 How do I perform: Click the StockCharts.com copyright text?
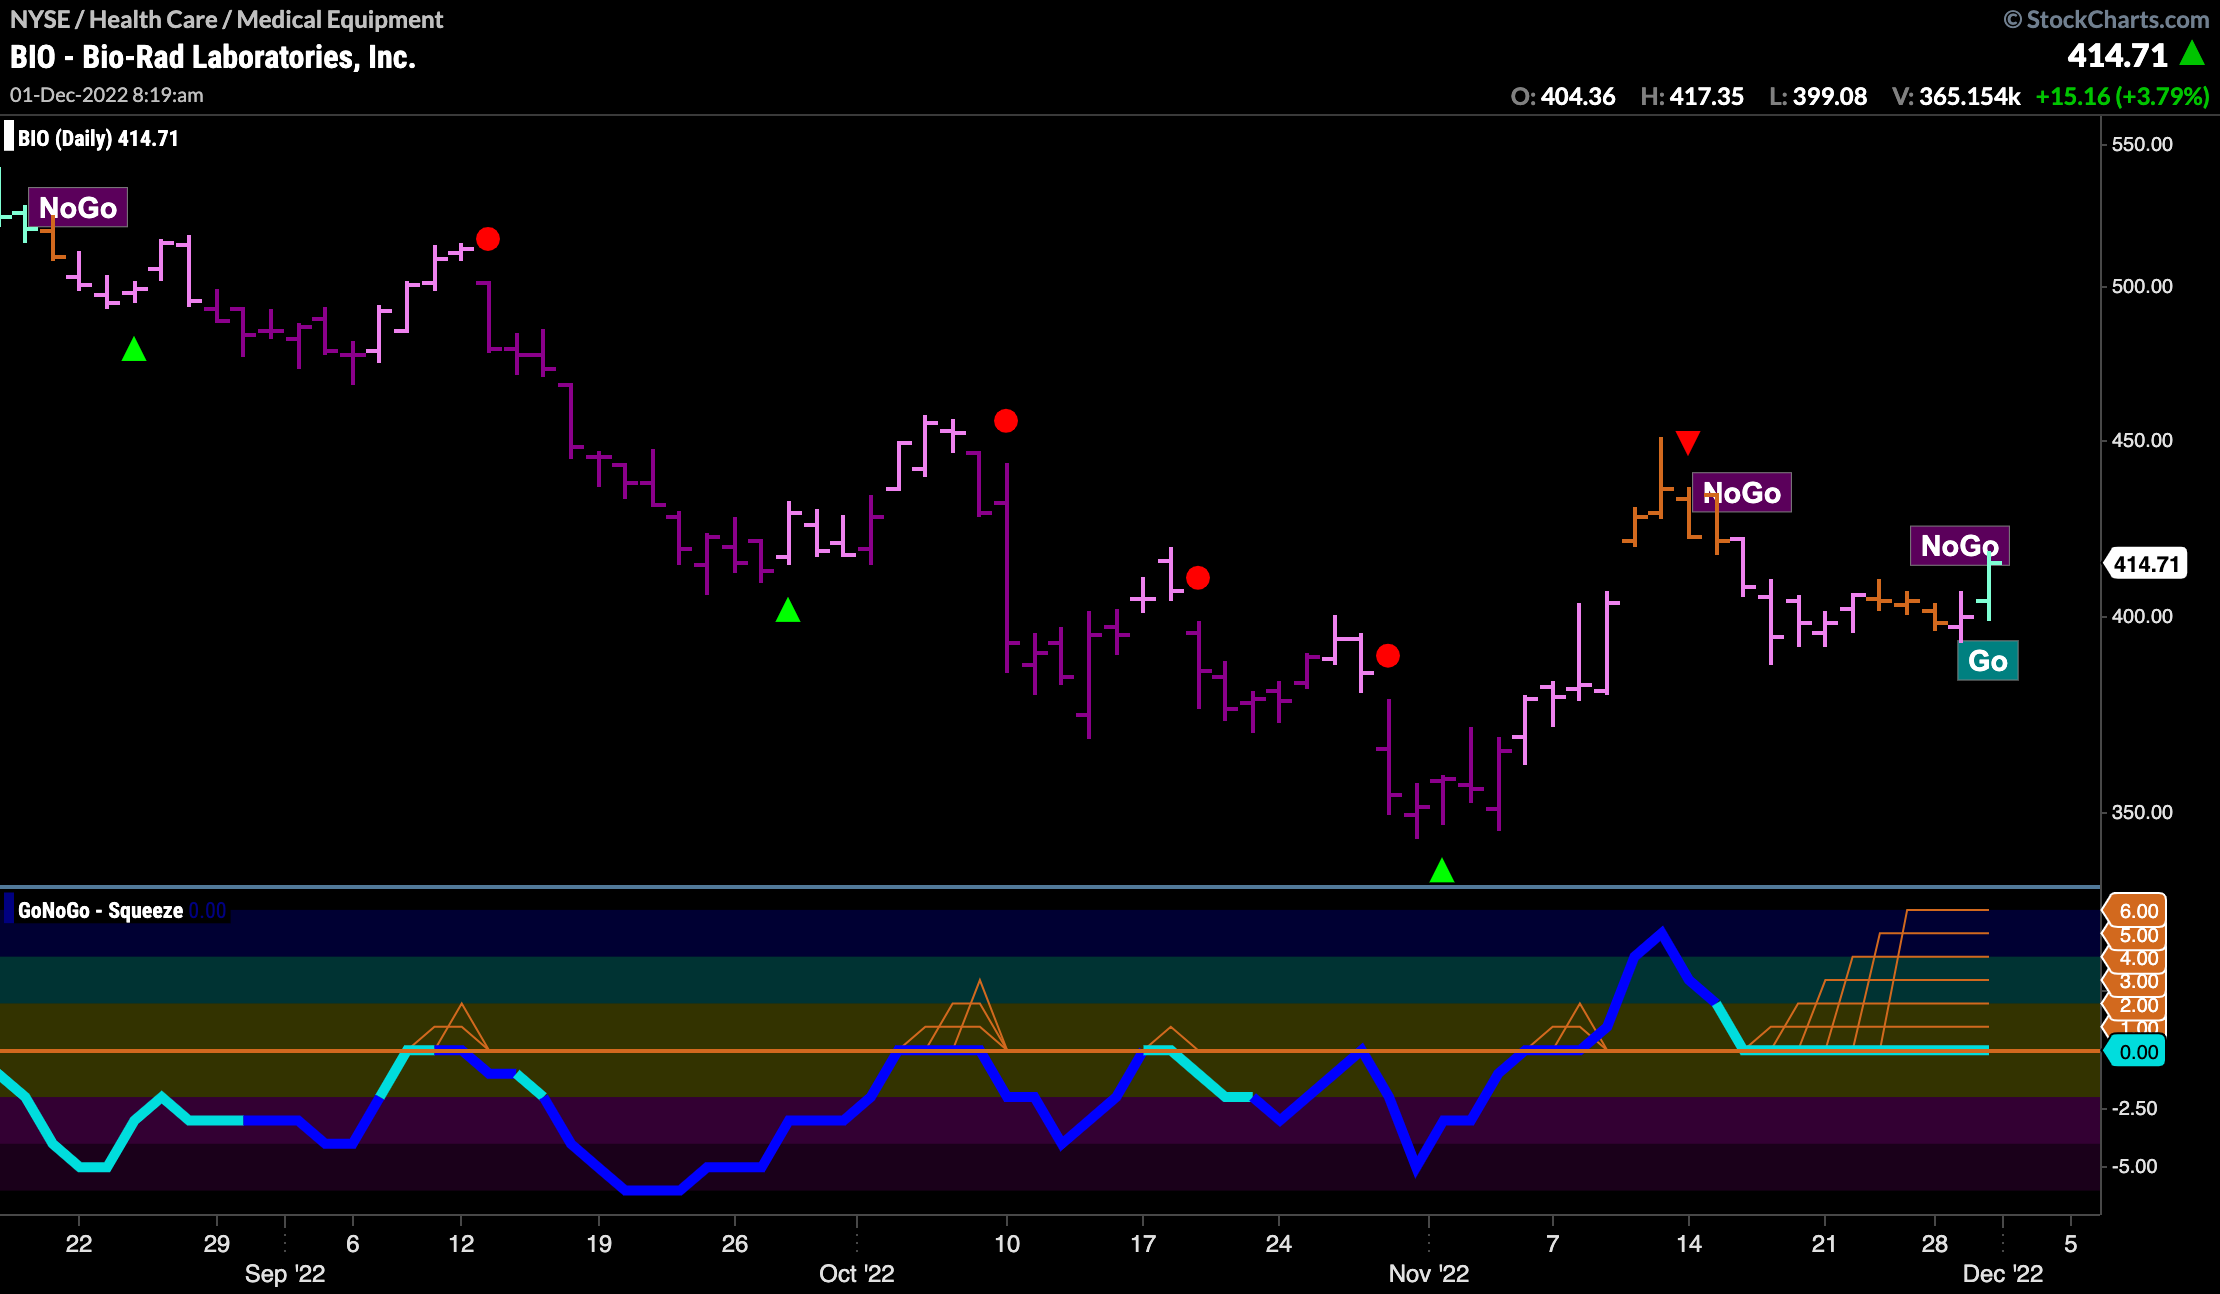[2107, 19]
